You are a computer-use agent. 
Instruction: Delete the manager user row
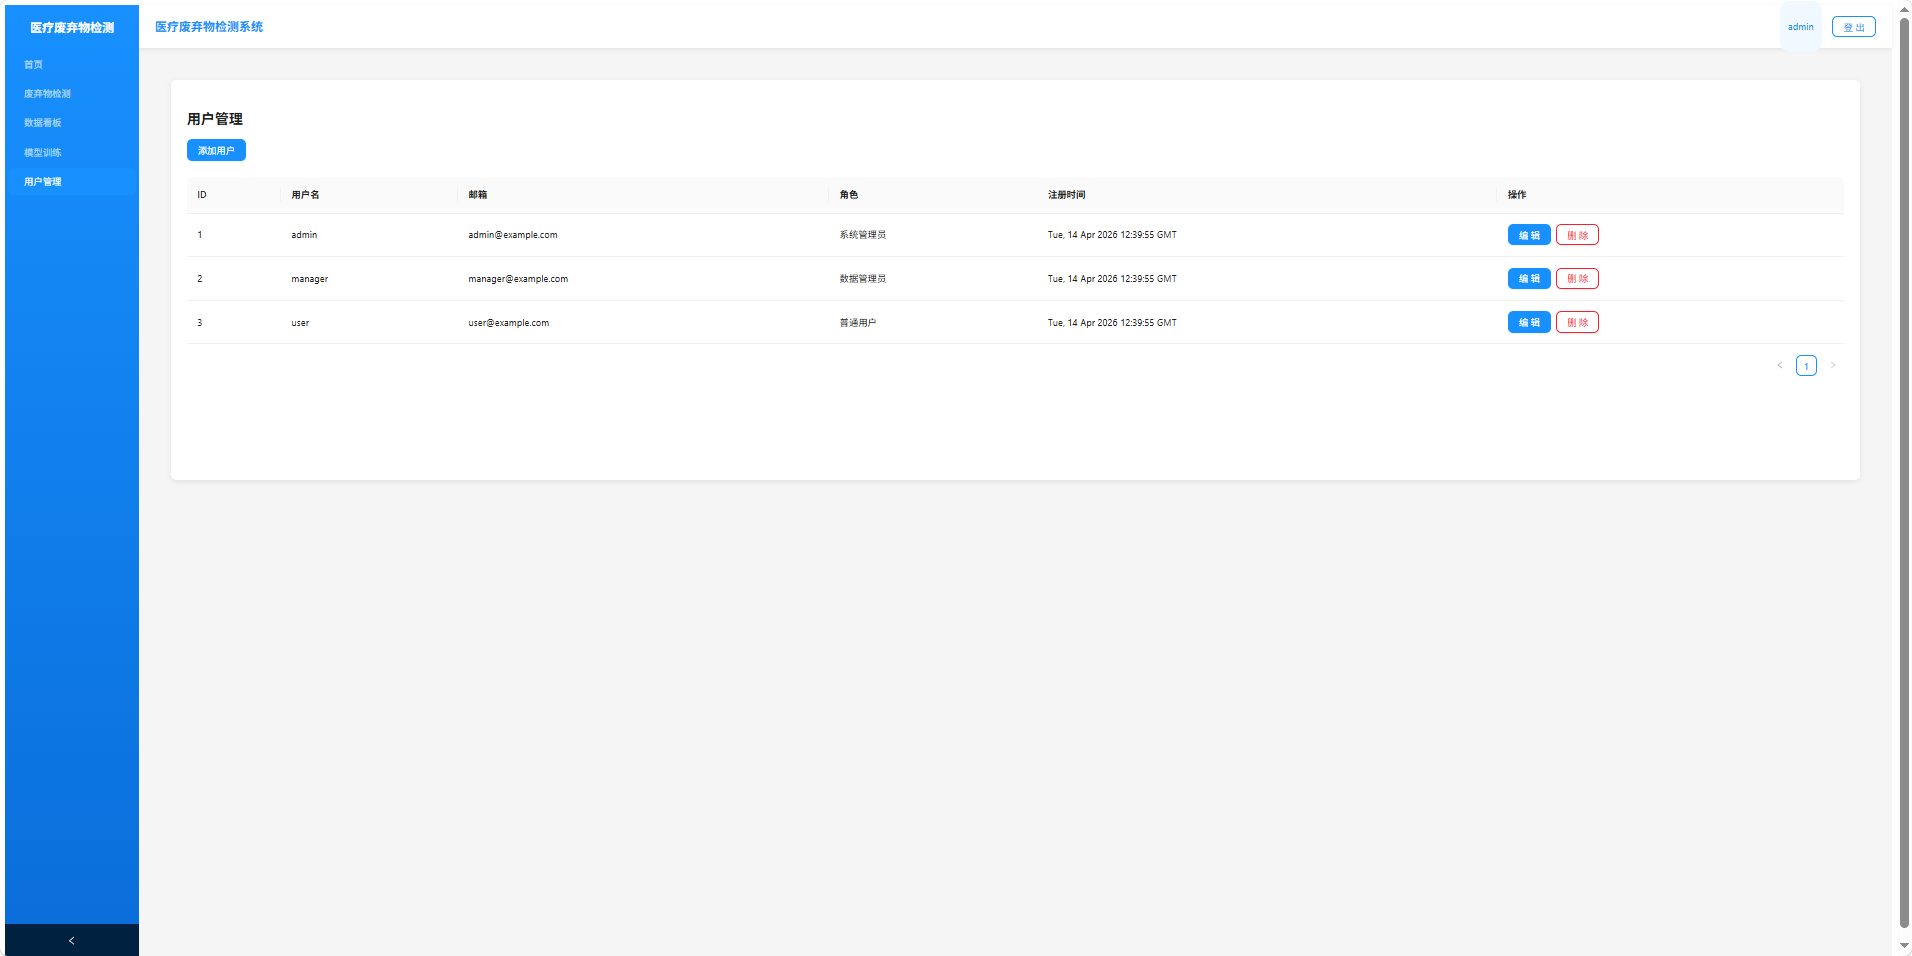click(1577, 279)
